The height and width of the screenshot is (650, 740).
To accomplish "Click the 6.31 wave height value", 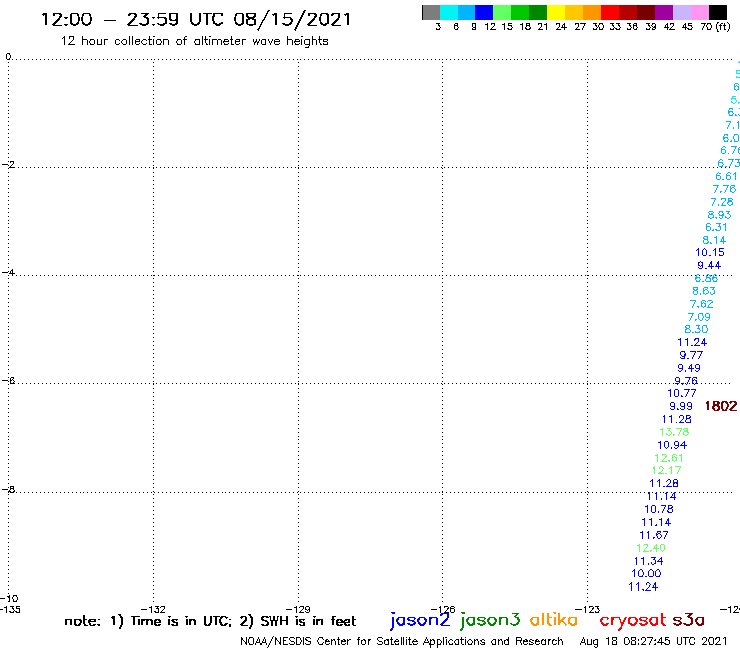I will 716,227.
